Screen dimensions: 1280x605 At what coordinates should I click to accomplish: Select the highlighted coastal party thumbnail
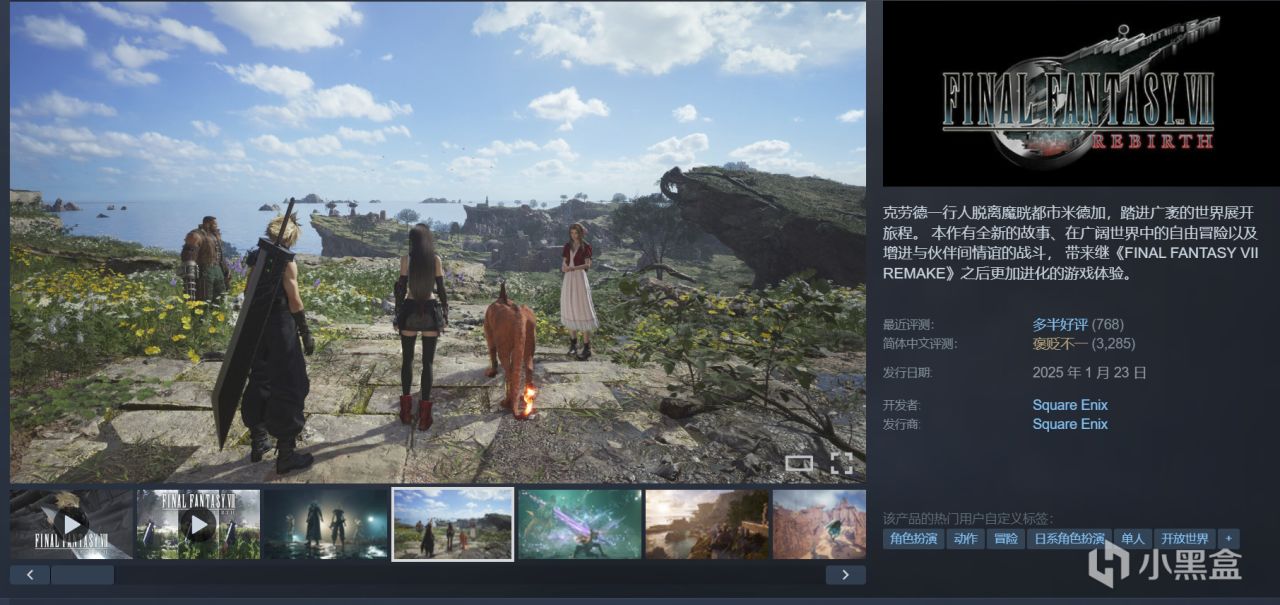point(453,524)
